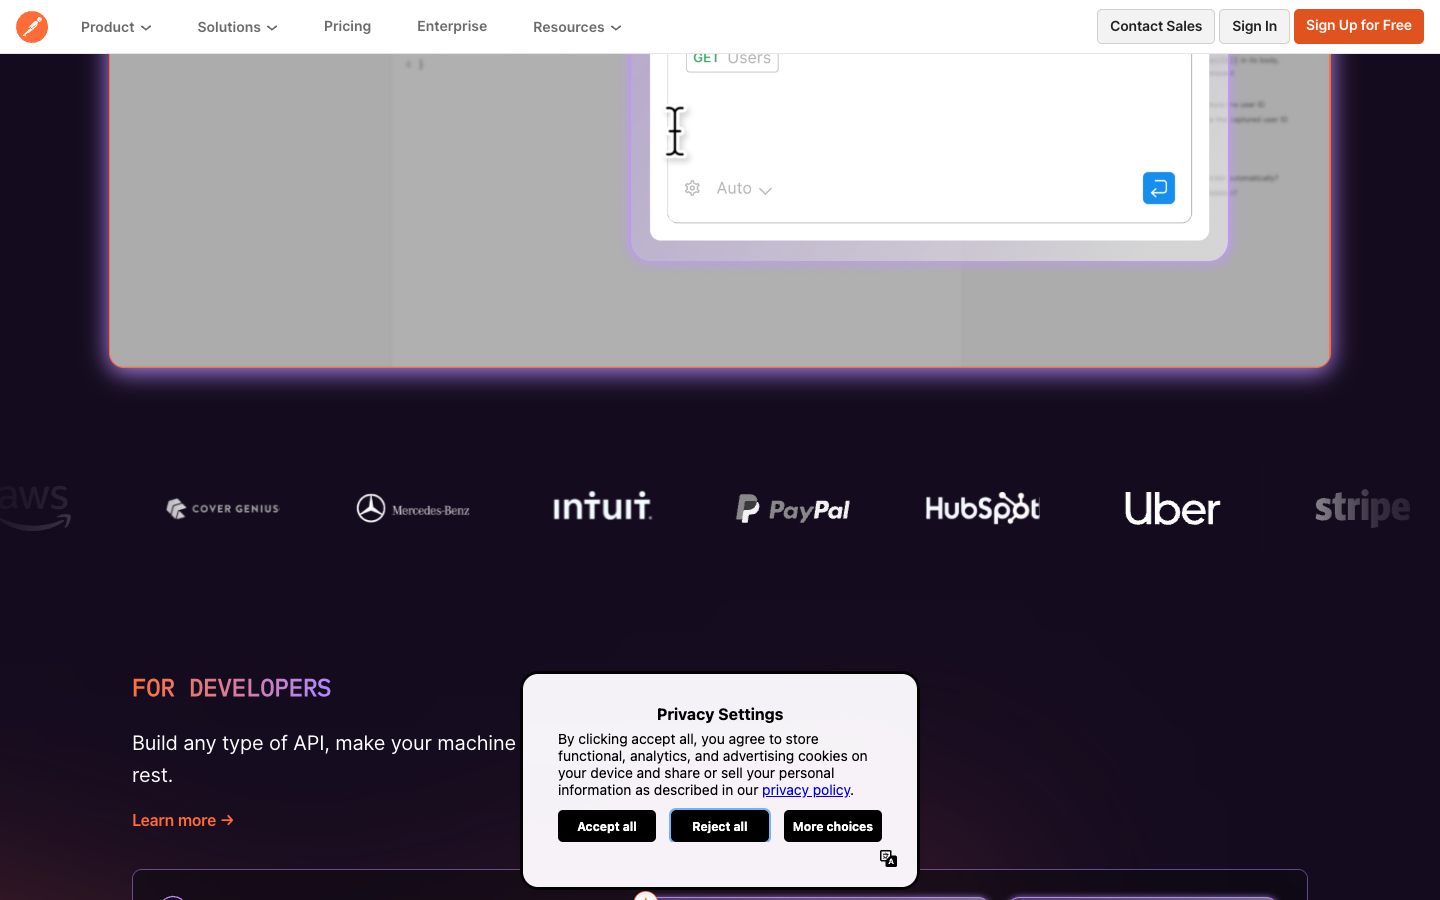Open the Product dropdown menu
Screen dimensions: 1440x900
pos(116,27)
